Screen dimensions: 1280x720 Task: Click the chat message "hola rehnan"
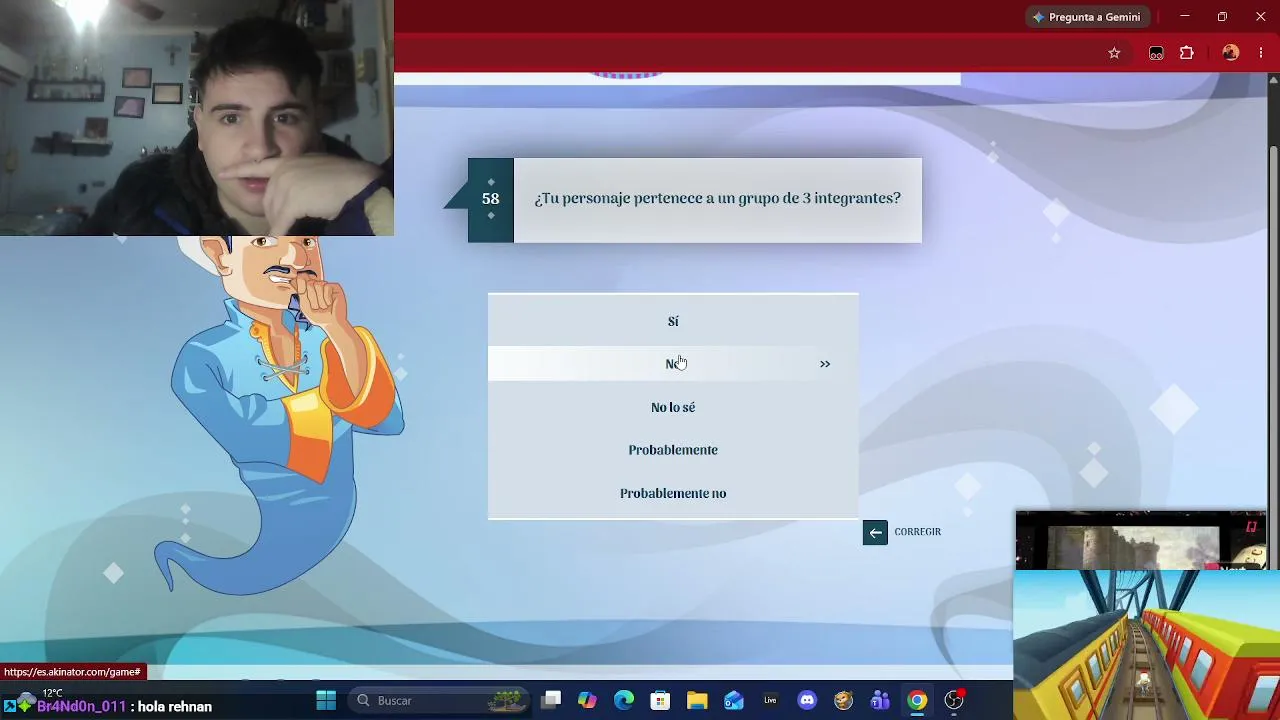175,707
